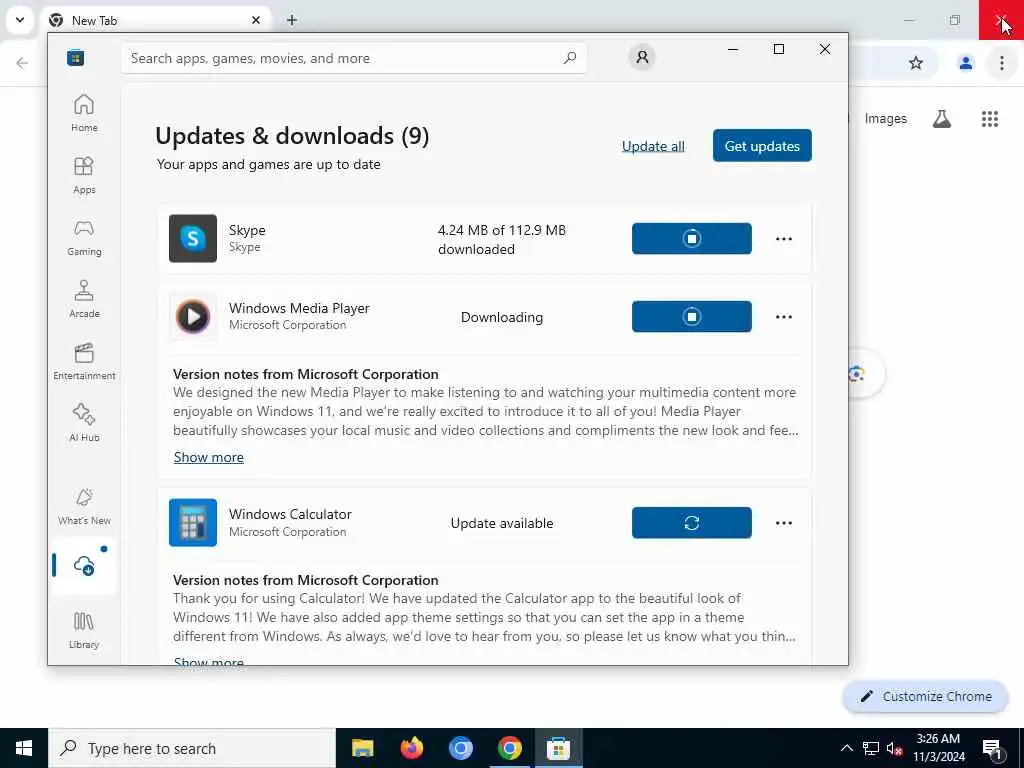The width and height of the screenshot is (1024, 768).
Task: Click the Skype app name text
Action: pyautogui.click(x=247, y=230)
